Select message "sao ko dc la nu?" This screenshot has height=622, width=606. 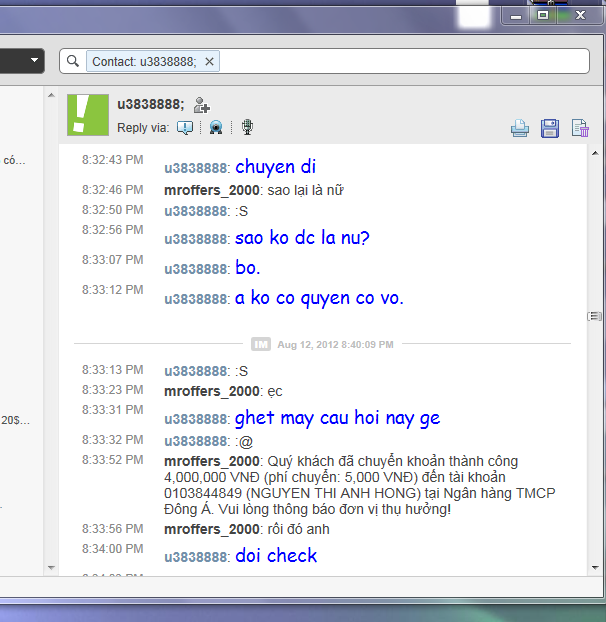point(302,238)
